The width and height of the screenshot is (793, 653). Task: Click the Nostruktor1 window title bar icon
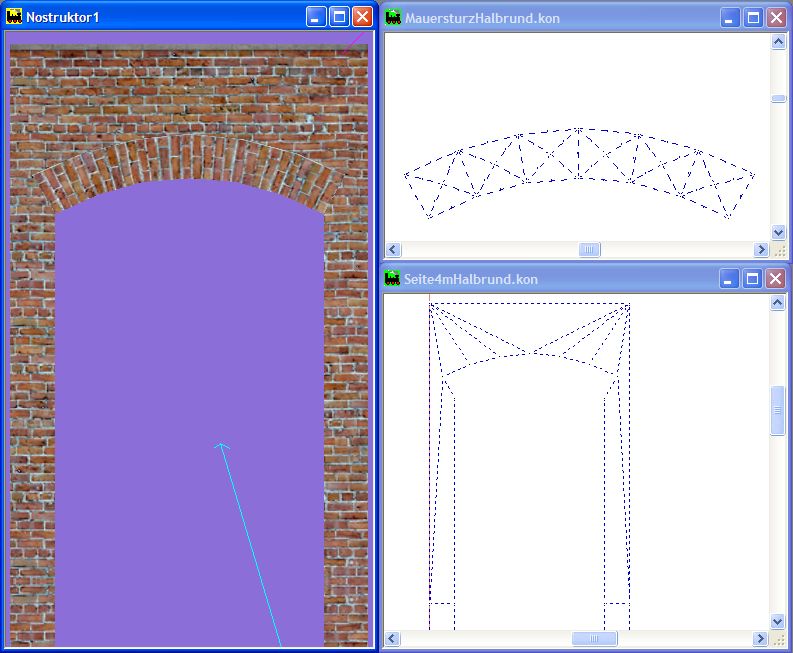click(x=14, y=17)
